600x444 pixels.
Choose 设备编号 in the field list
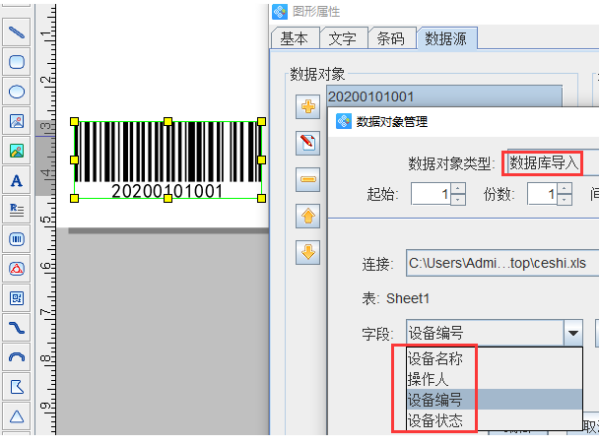coord(494,400)
